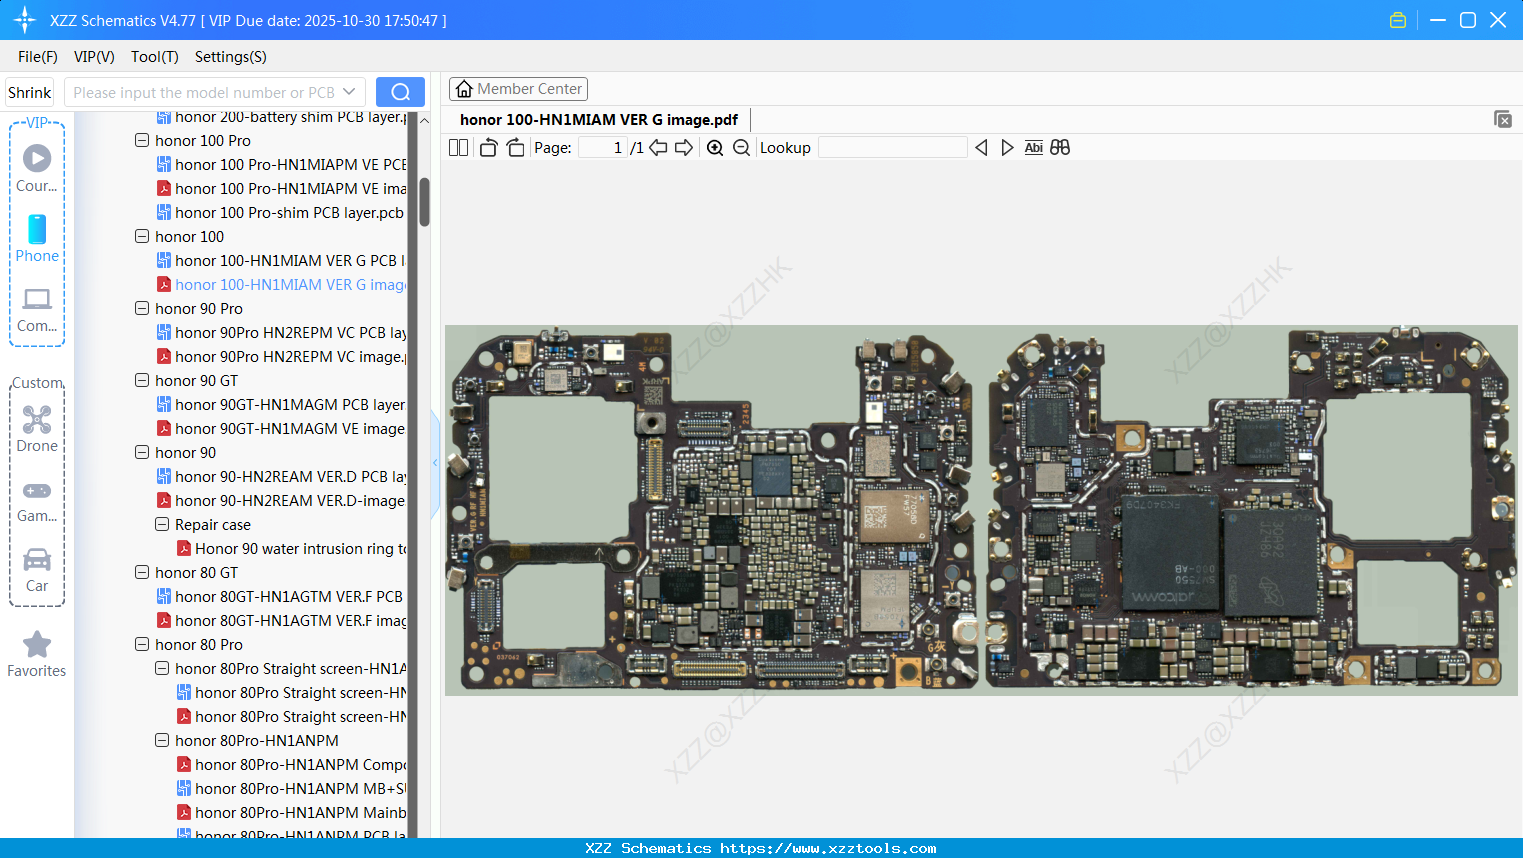Screen dimensions: 1523x858
Task: Collapse the honor 80 Pro tree node
Action: click(142, 645)
